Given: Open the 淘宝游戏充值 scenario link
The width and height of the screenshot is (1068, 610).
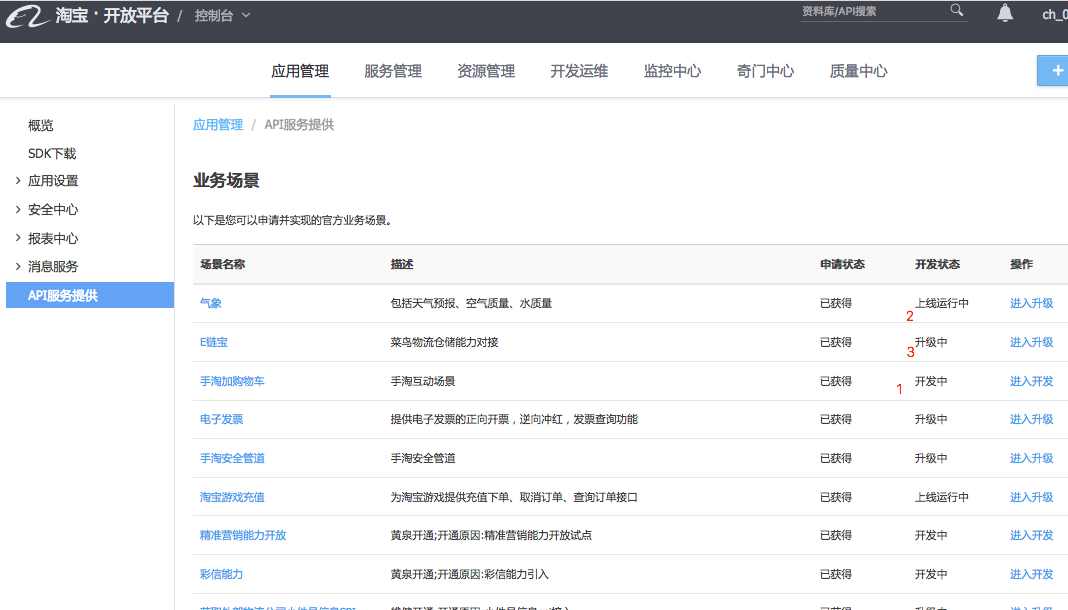Looking at the screenshot, I should coord(232,497).
